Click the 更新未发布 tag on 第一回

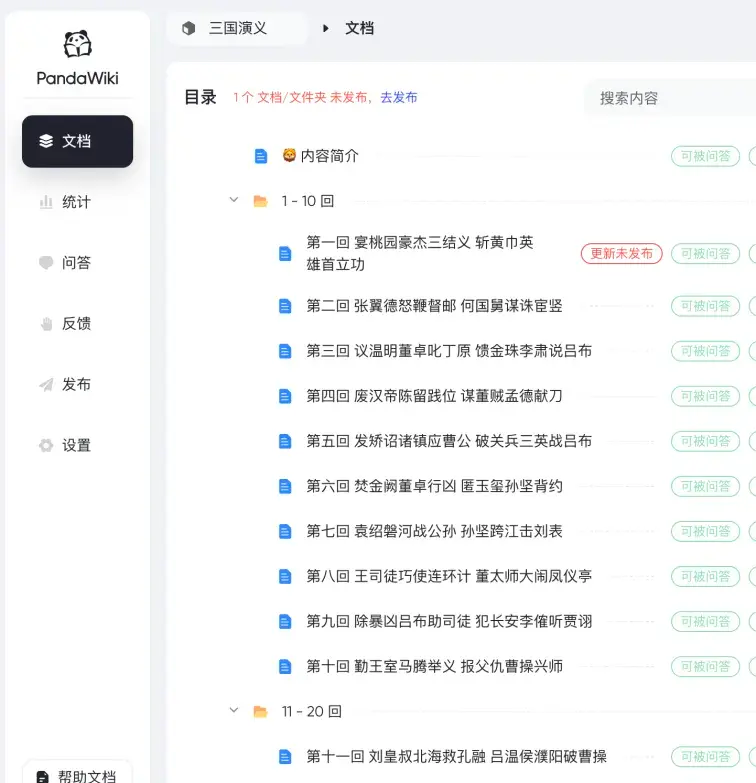tap(622, 254)
